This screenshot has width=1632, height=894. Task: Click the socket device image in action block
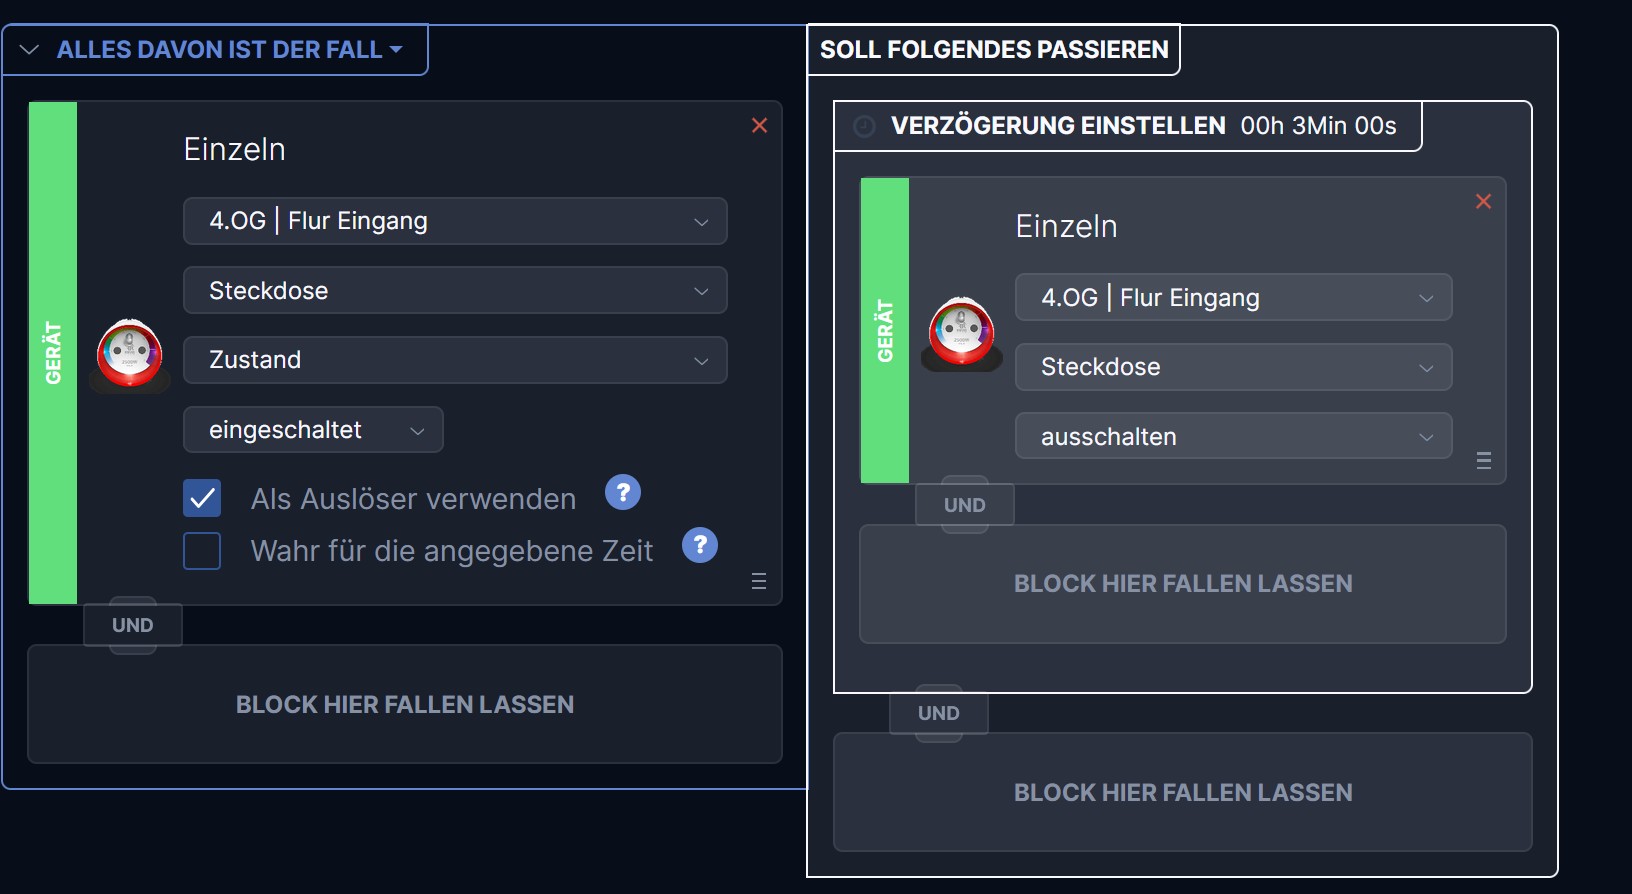[962, 332]
